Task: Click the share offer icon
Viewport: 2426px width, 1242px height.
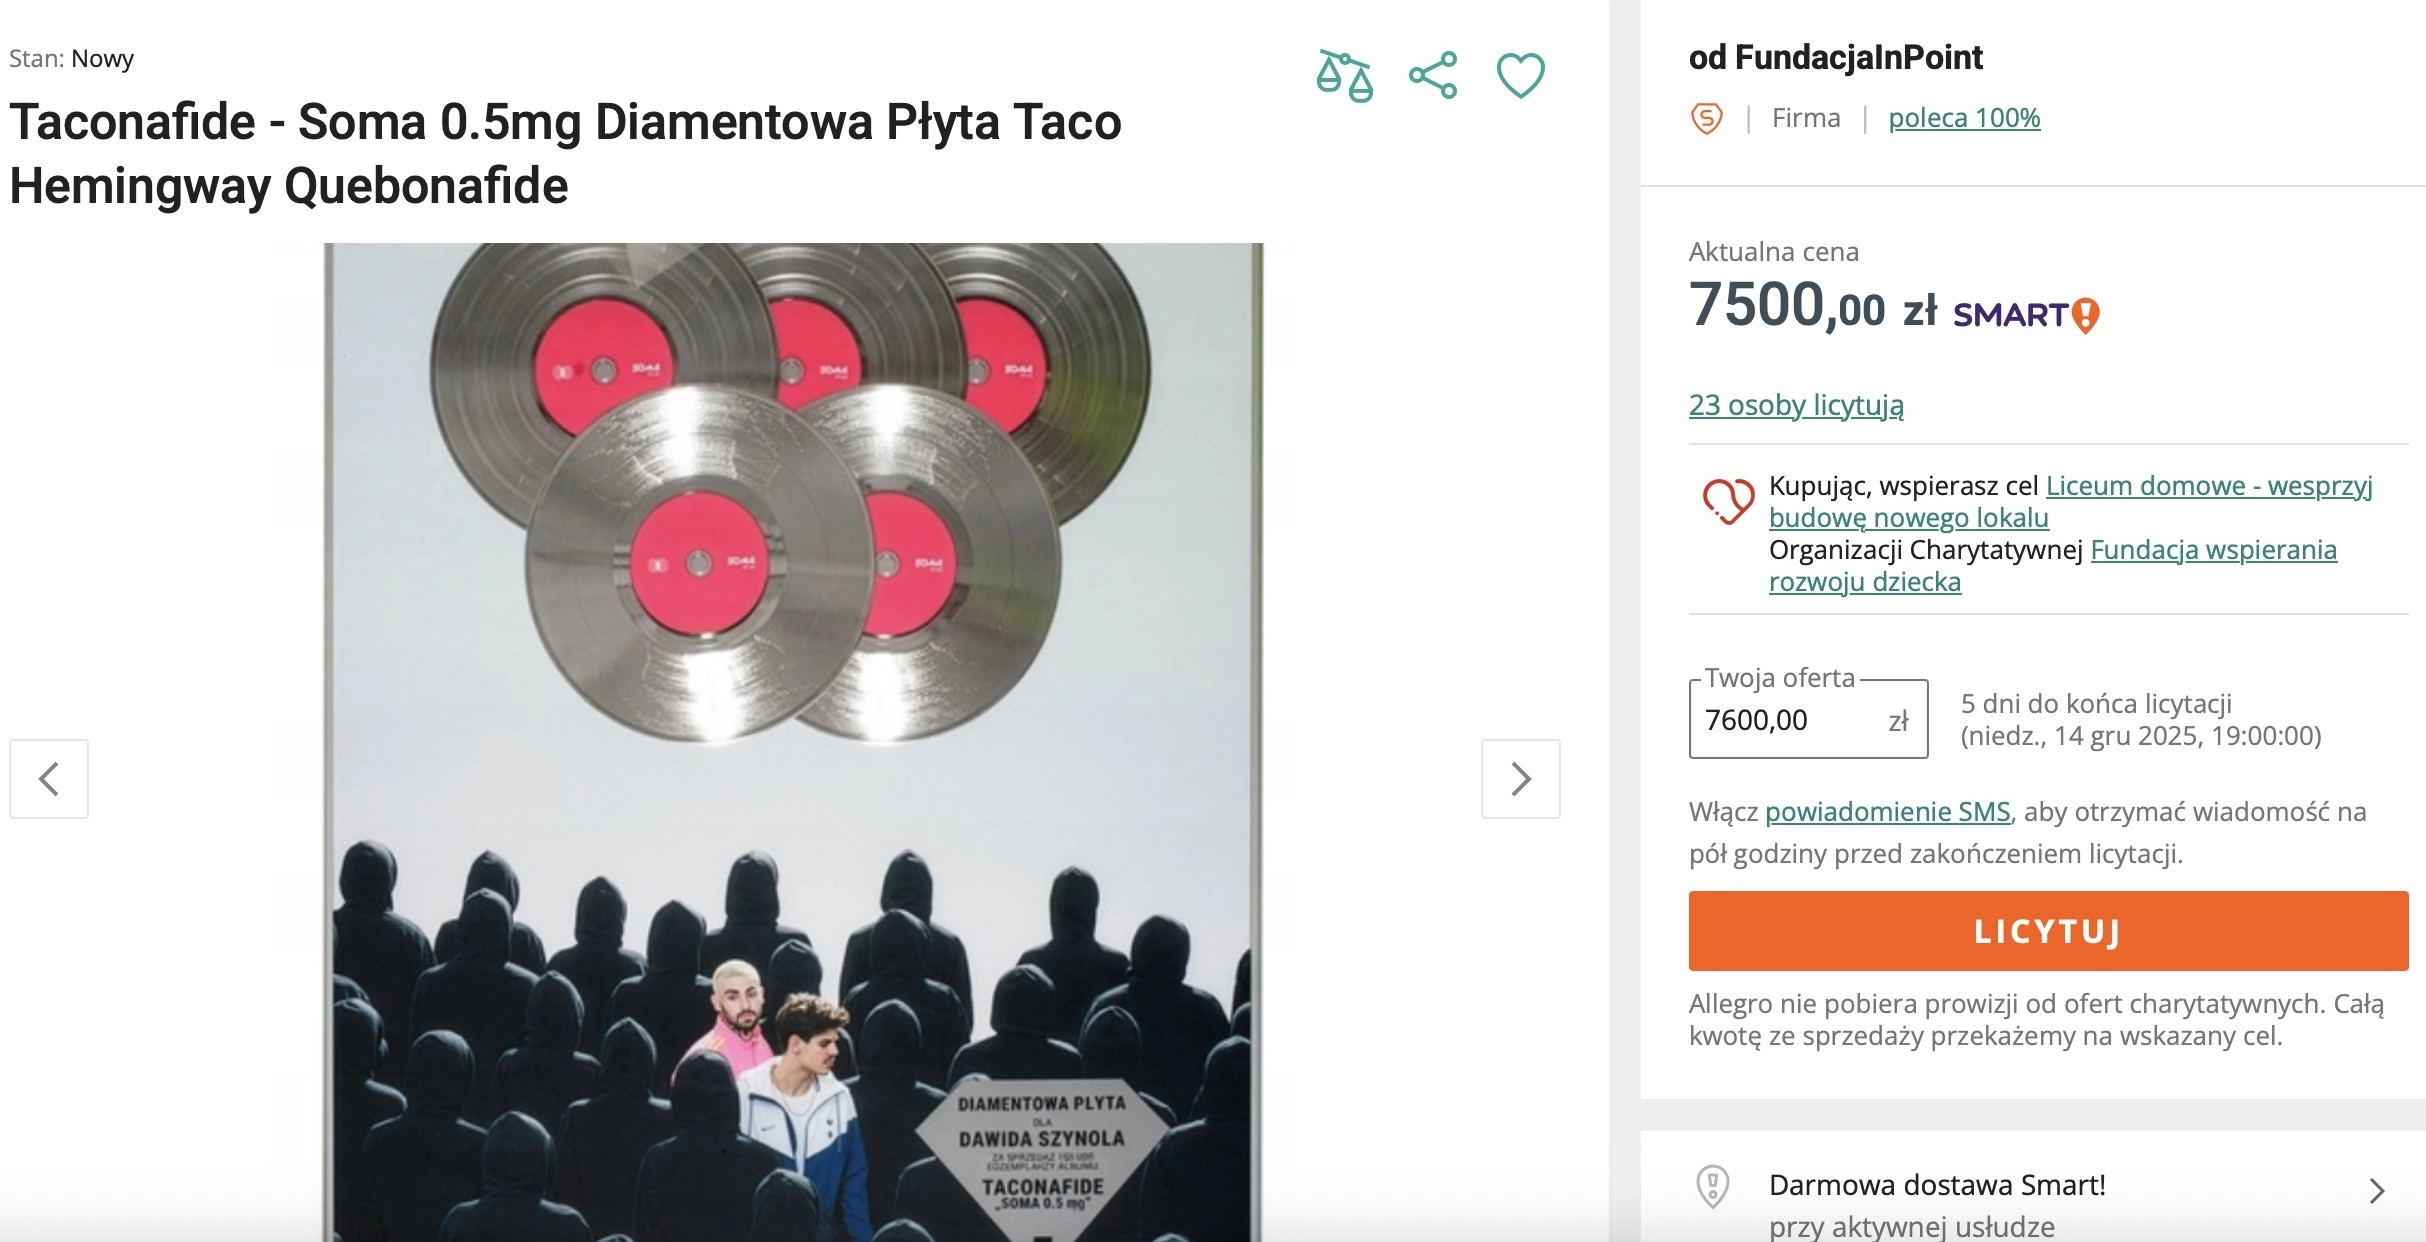Action: coord(1433,76)
